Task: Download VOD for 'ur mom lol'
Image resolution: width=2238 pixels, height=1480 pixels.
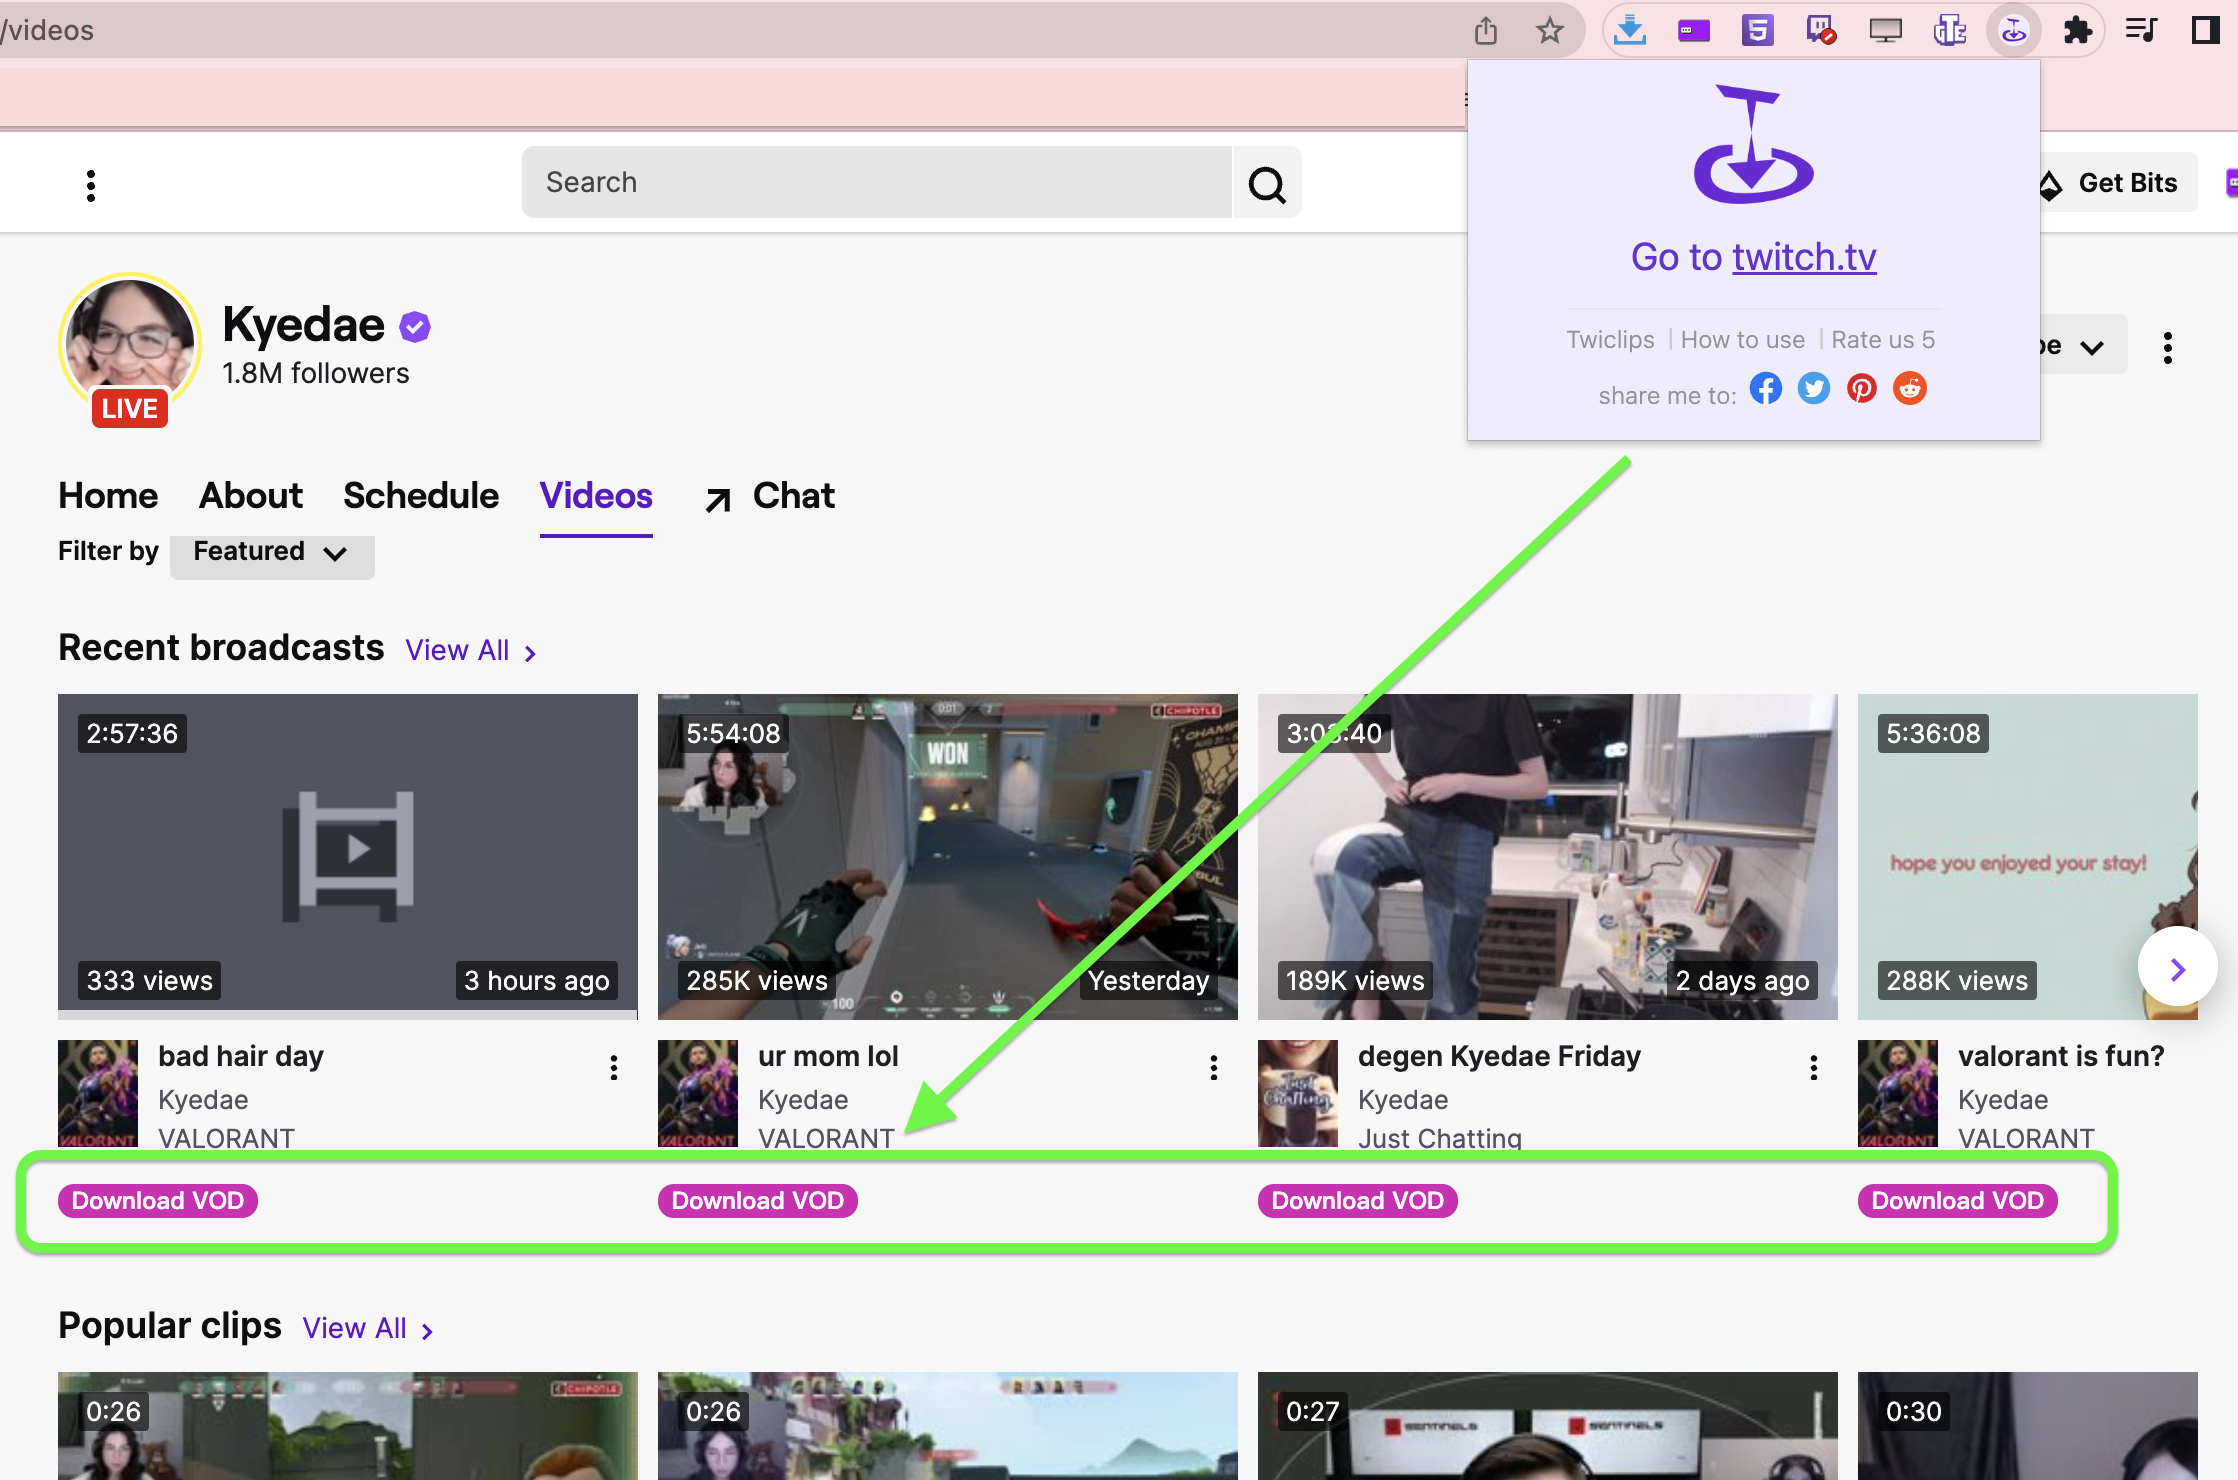Action: click(758, 1201)
